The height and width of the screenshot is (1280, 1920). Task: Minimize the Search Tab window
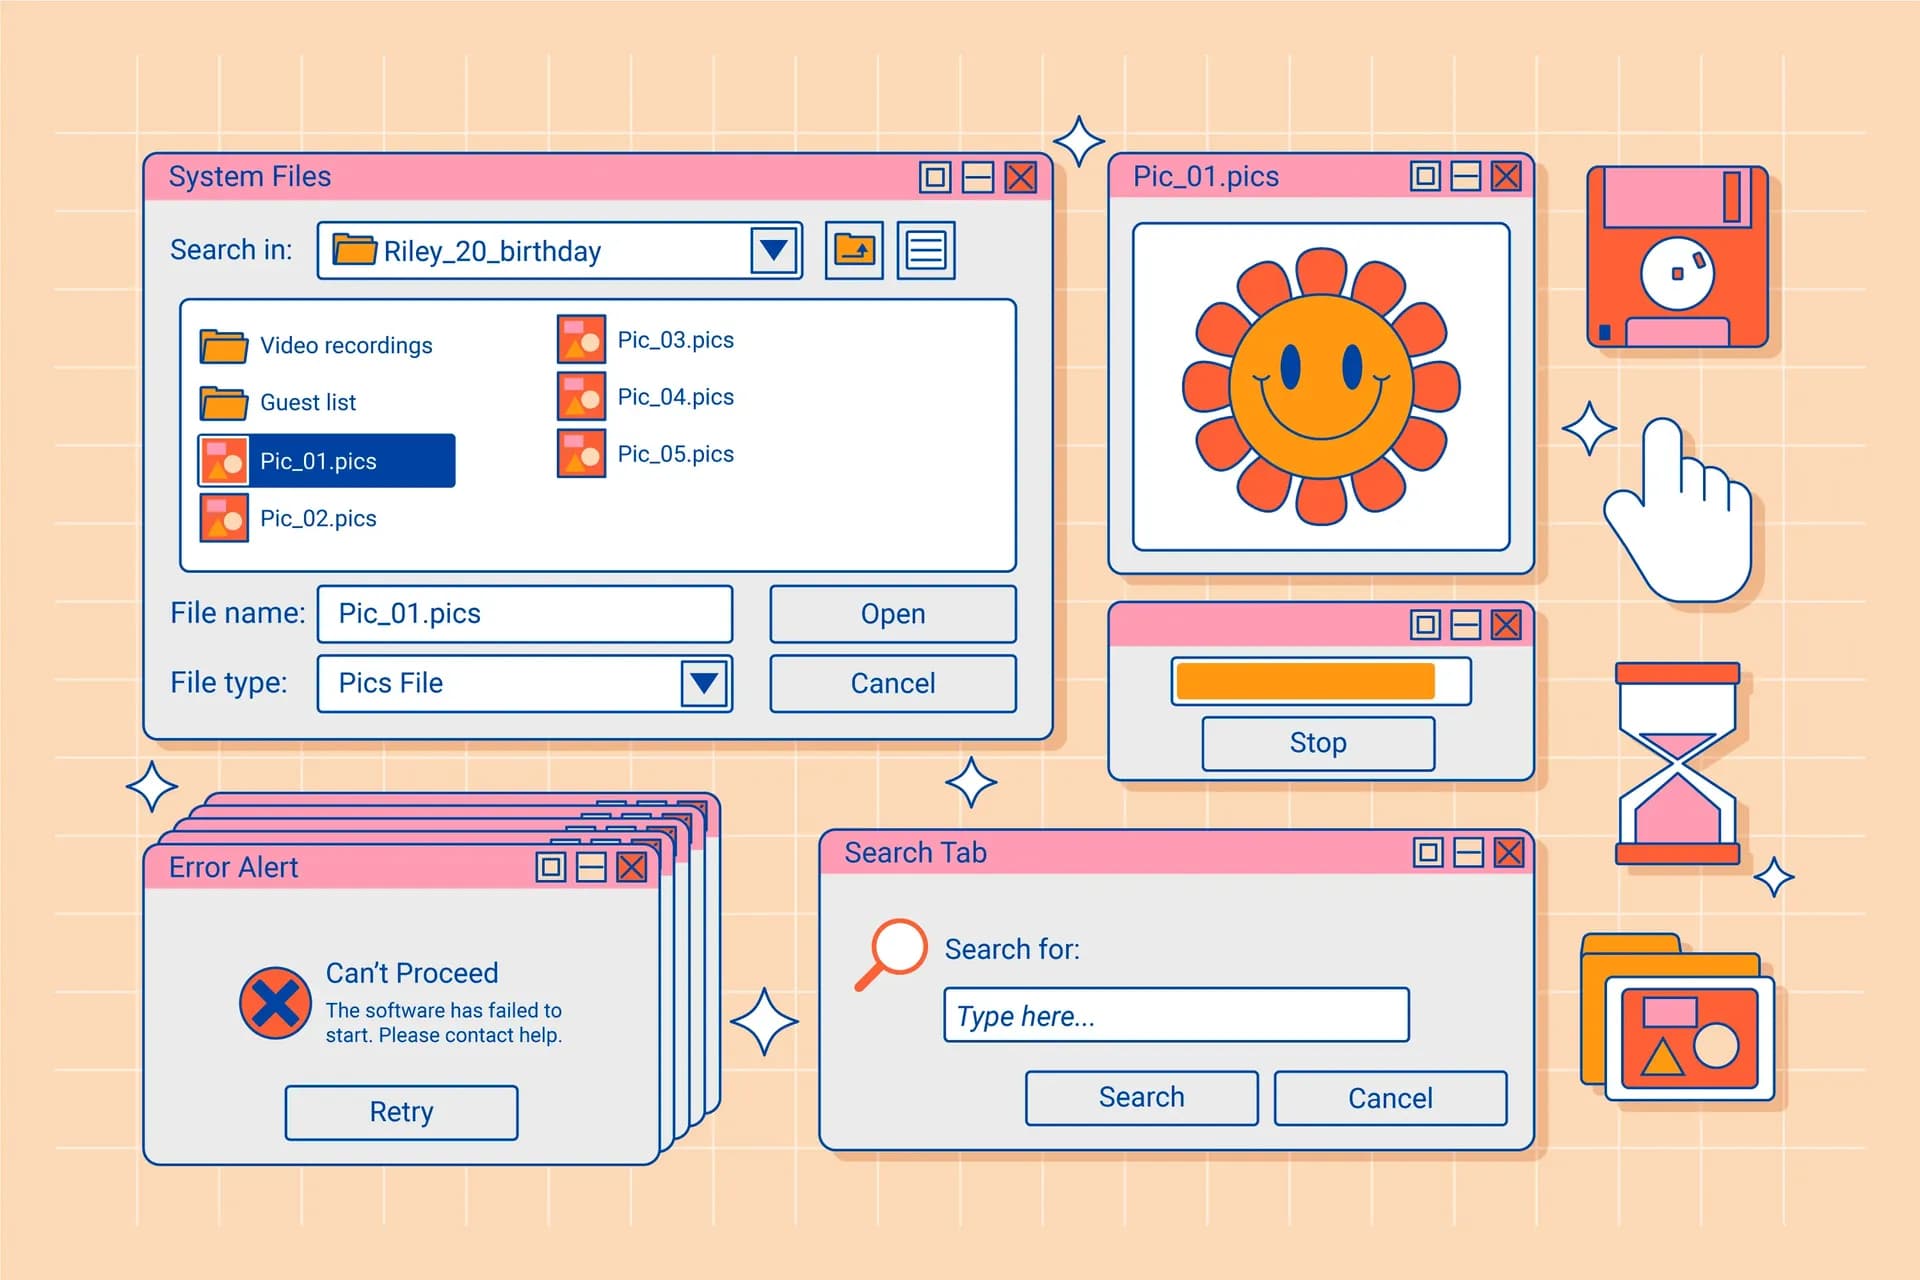pos(1469,853)
